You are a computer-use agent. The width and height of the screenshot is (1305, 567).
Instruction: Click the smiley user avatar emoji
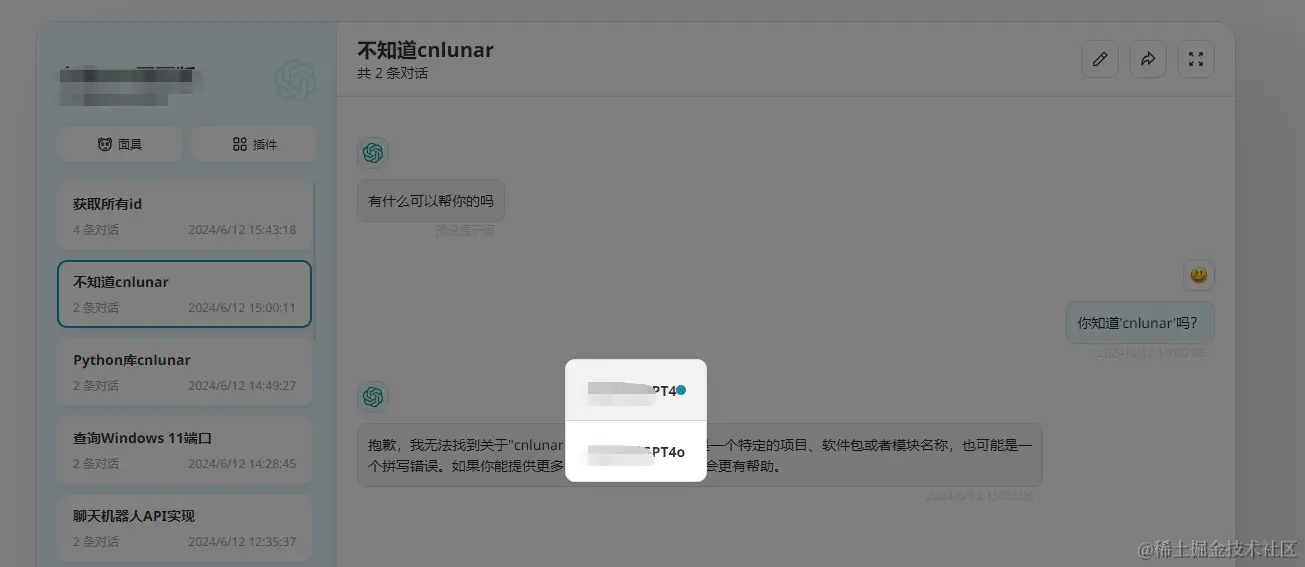[x=1199, y=275]
